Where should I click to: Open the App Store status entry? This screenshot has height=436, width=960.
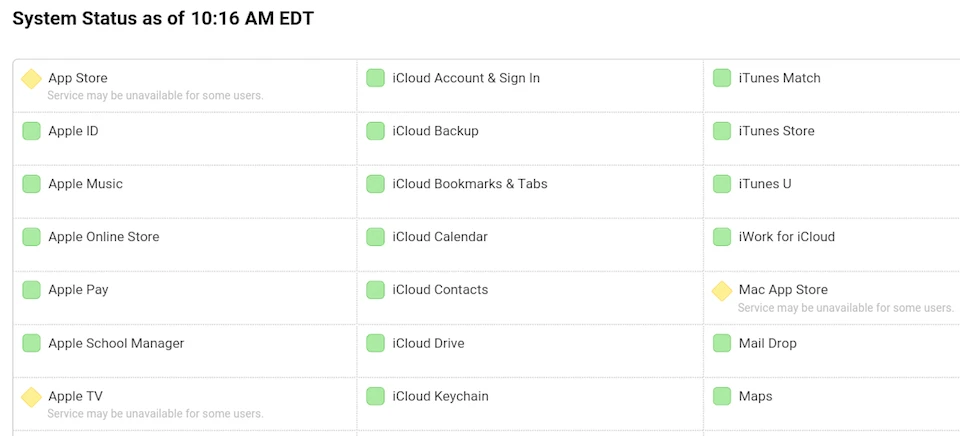pos(78,78)
